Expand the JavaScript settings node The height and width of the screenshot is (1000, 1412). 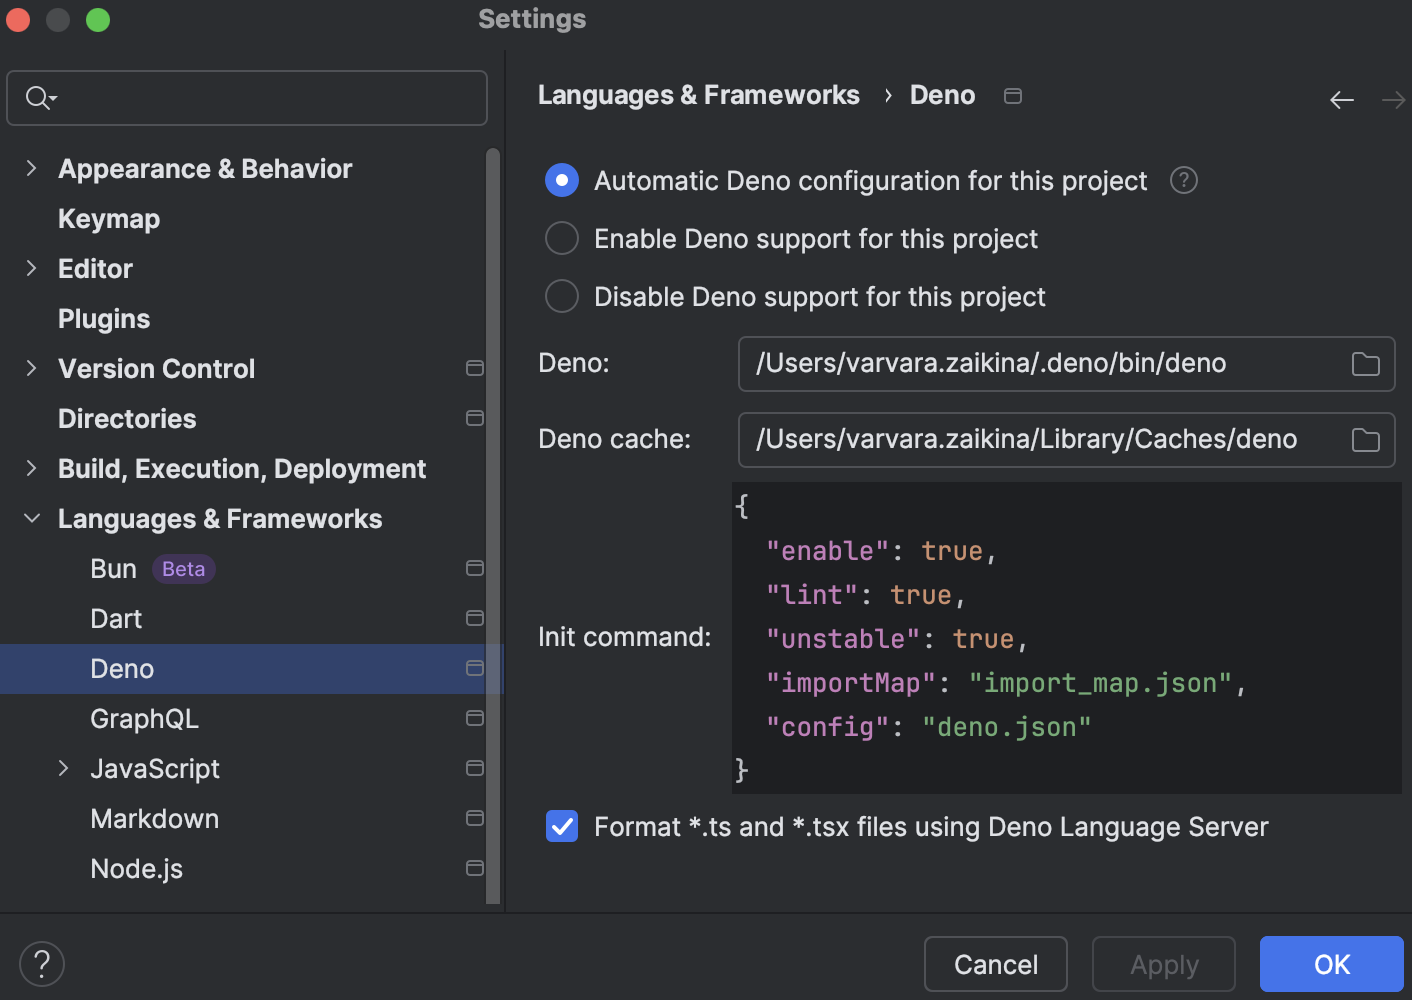(x=64, y=768)
